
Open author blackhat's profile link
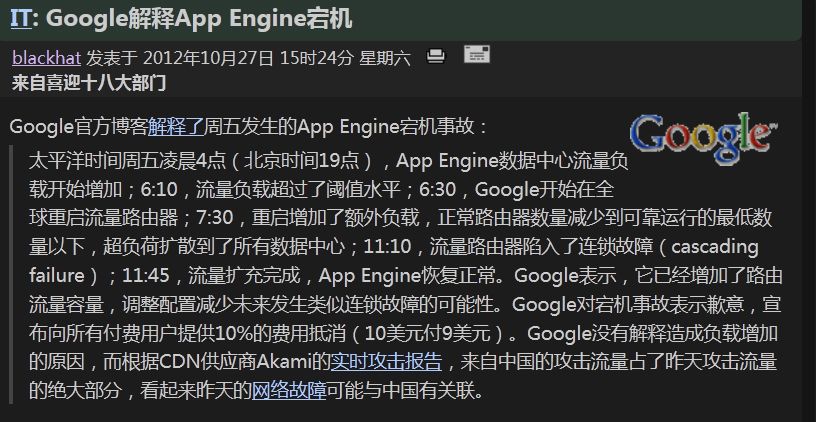[46, 58]
